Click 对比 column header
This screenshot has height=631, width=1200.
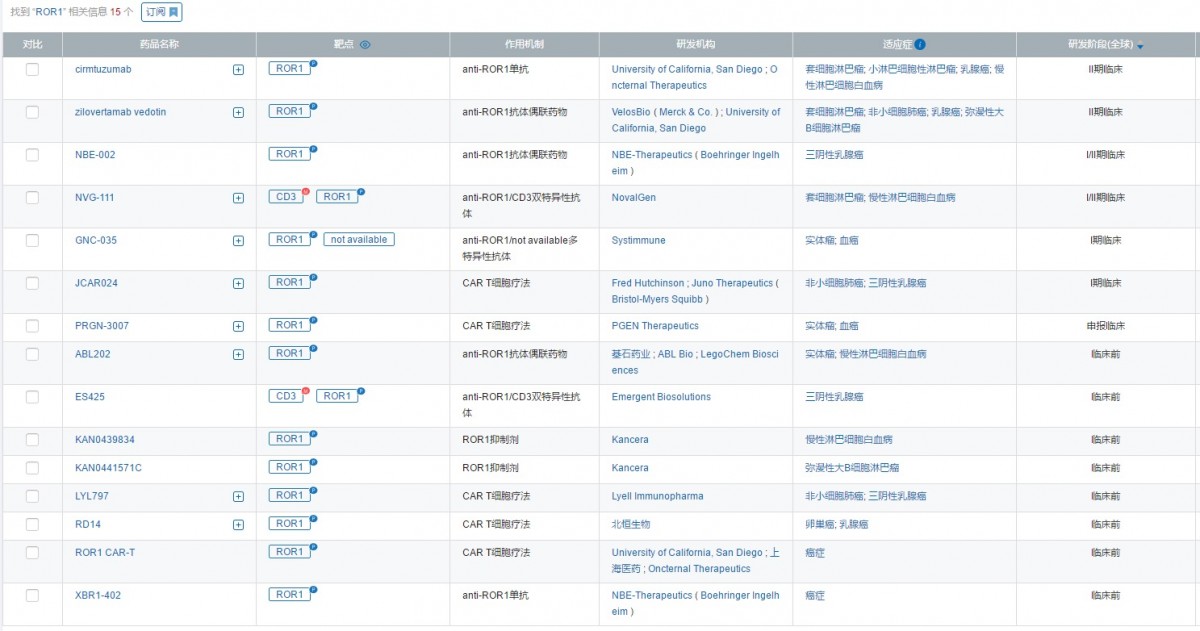pos(32,45)
